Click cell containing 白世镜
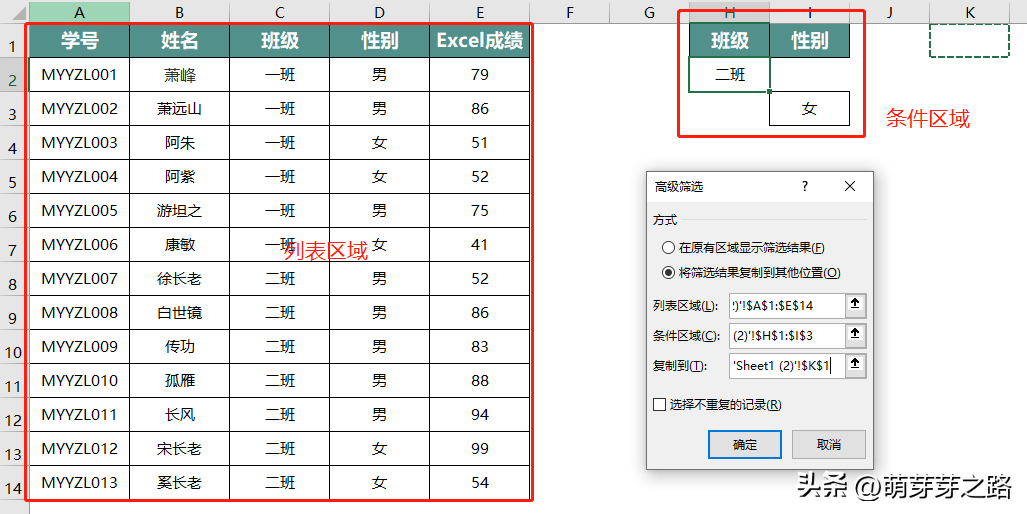The image size is (1027, 514). 179,313
